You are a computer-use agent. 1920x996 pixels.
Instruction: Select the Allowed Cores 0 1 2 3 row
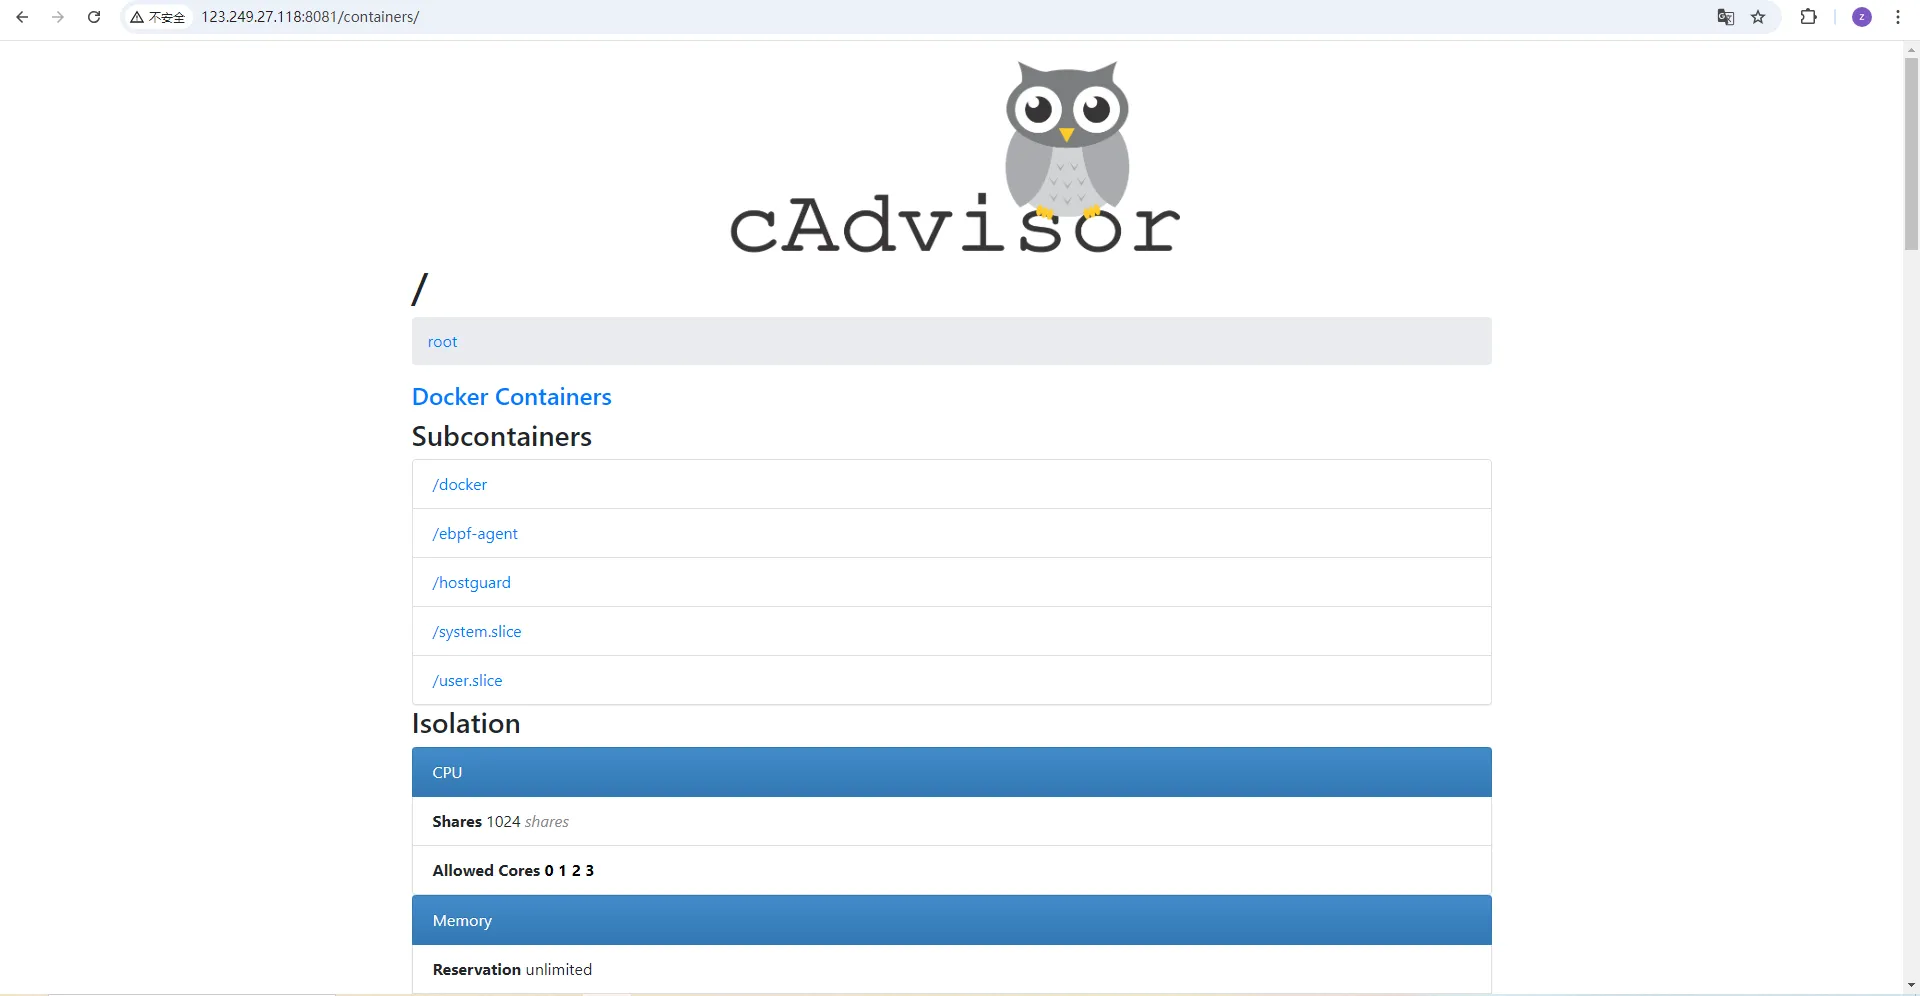[952, 871]
